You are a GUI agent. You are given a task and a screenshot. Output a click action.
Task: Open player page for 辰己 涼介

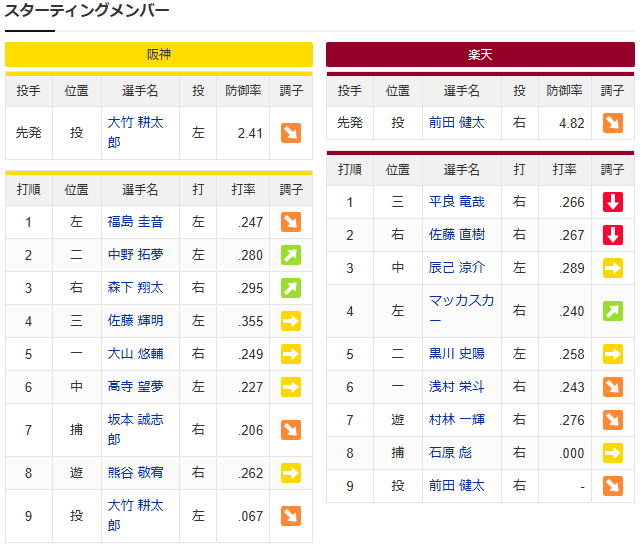[x=457, y=268]
